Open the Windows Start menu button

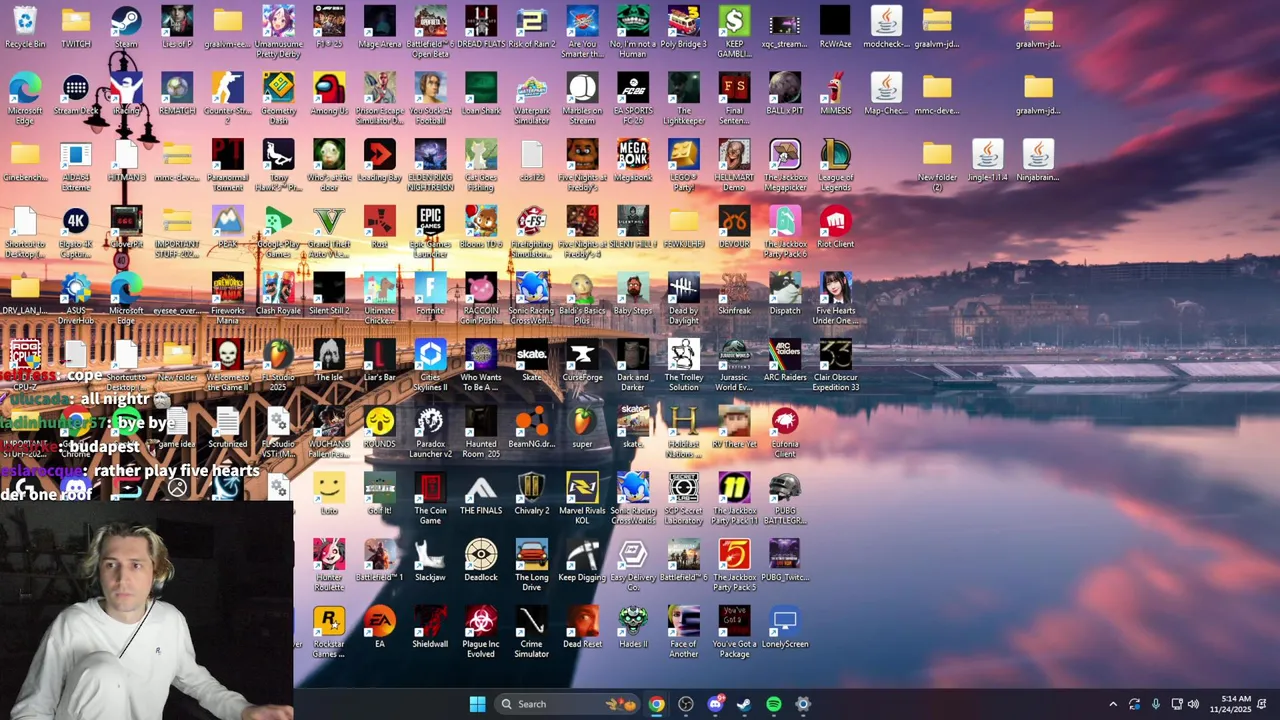(x=477, y=704)
